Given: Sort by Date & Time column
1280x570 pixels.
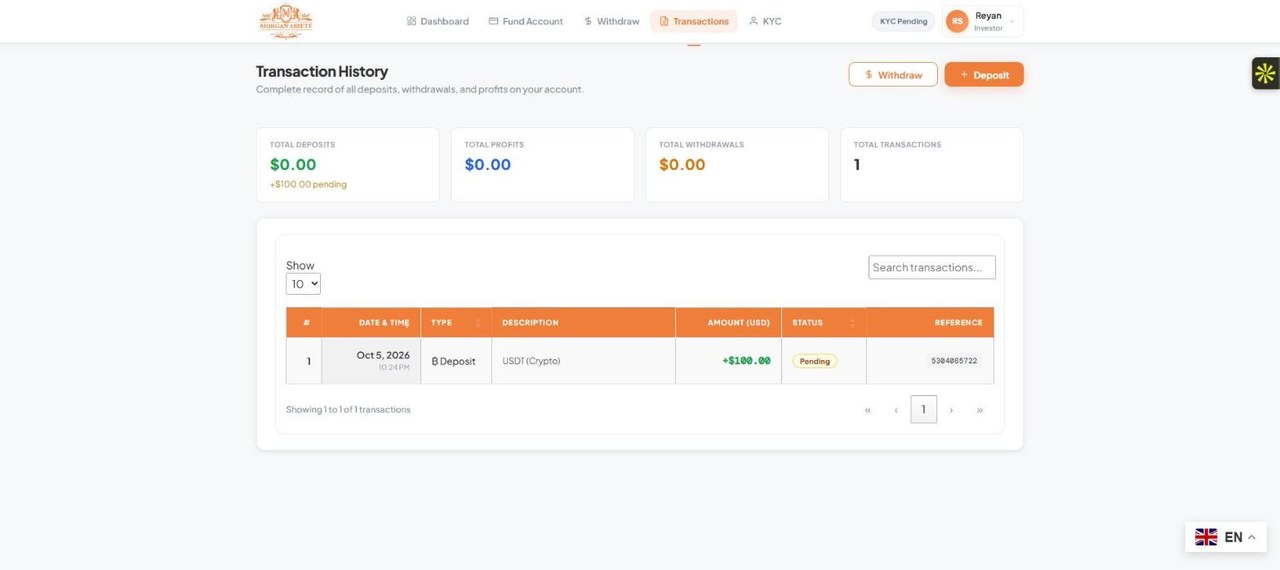Looking at the screenshot, I should [372, 322].
